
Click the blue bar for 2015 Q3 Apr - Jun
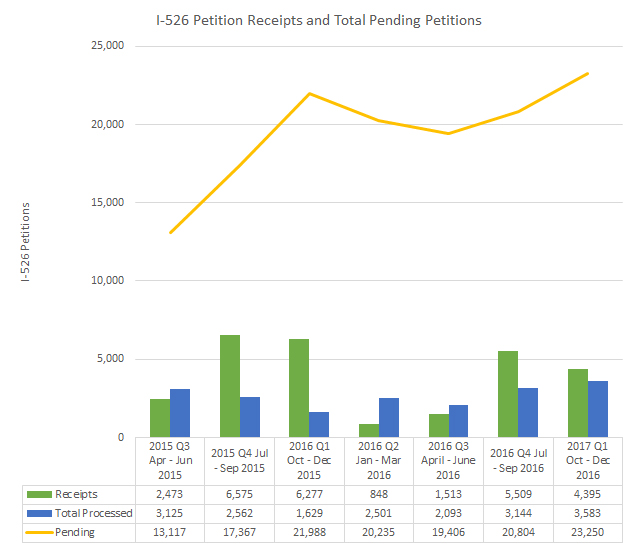point(180,412)
